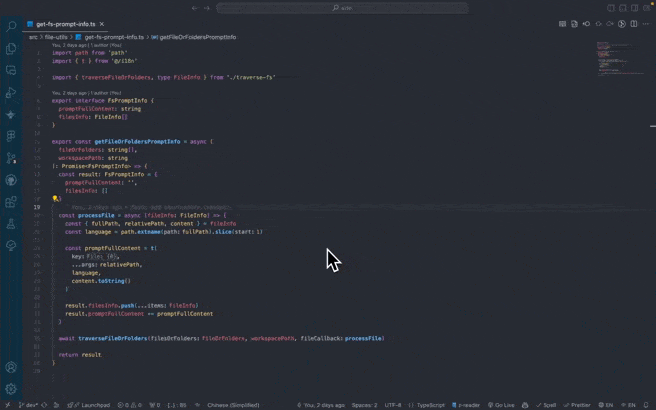Viewport: 656px width, 410px height.
Task: Click the FsPromptInfo interface name
Action: (x=127, y=101)
